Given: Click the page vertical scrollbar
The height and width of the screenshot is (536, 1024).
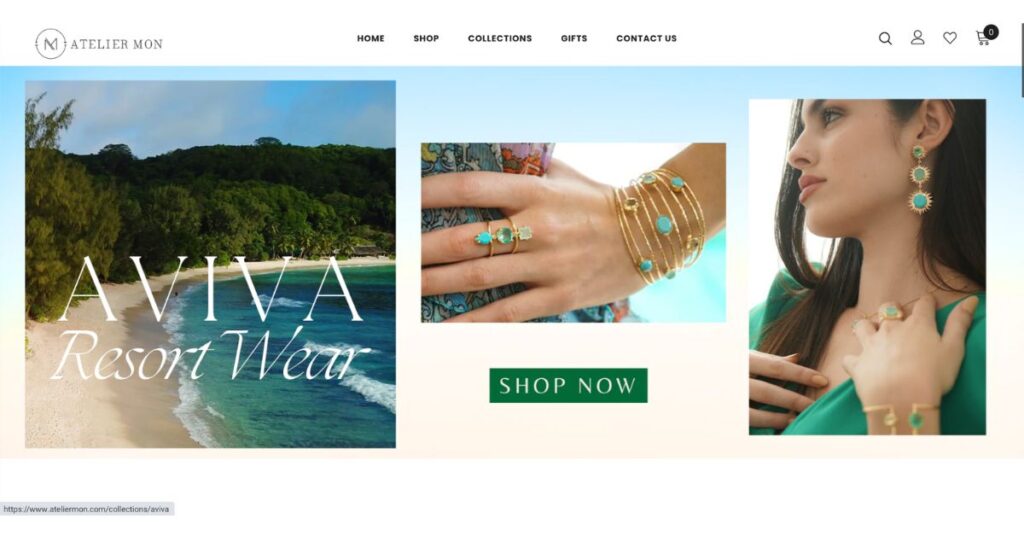Looking at the screenshot, I should click(x=1021, y=59).
